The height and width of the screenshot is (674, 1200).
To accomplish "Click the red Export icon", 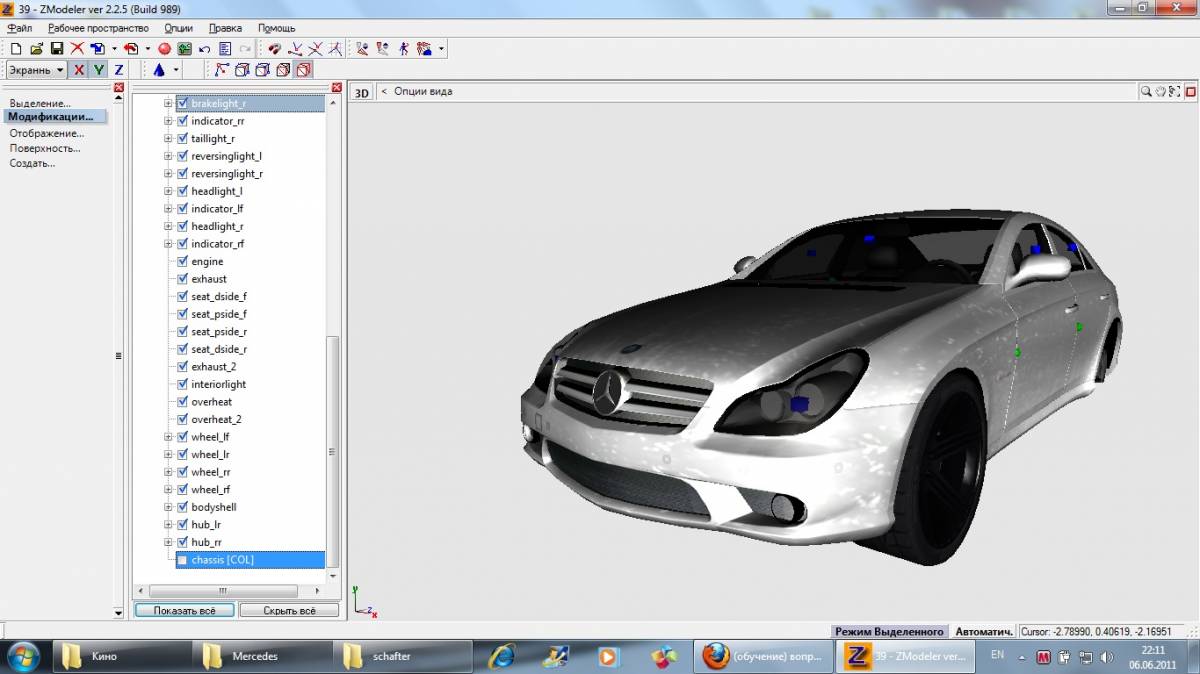I will [130, 48].
